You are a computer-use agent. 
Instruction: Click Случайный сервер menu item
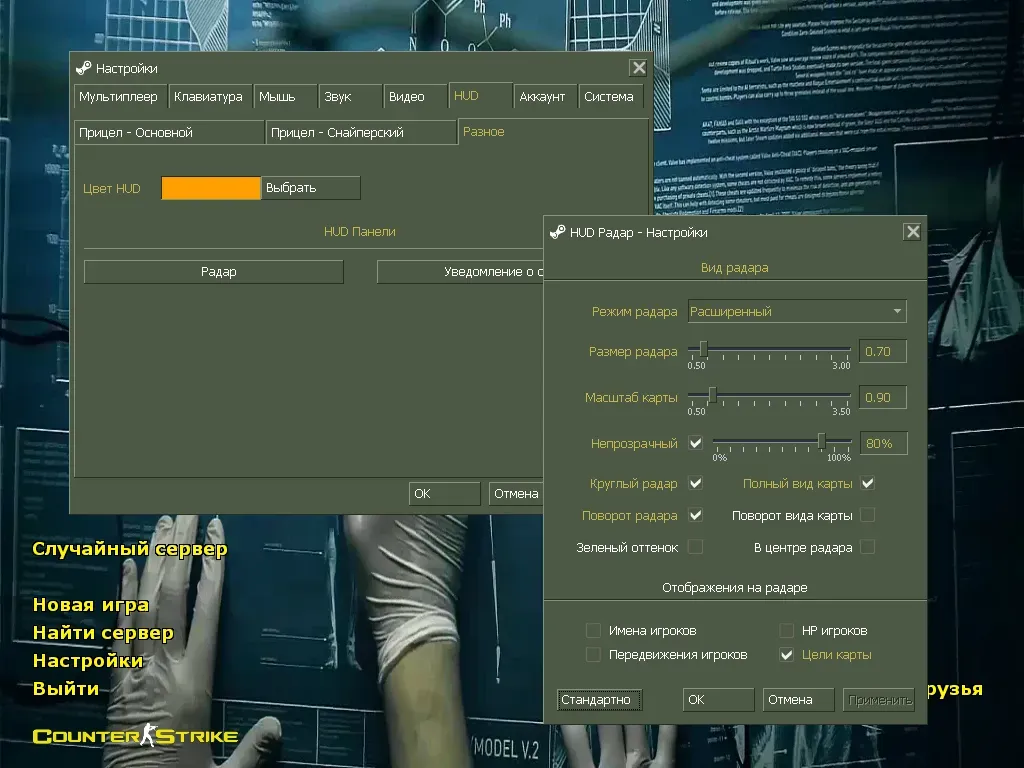129,549
